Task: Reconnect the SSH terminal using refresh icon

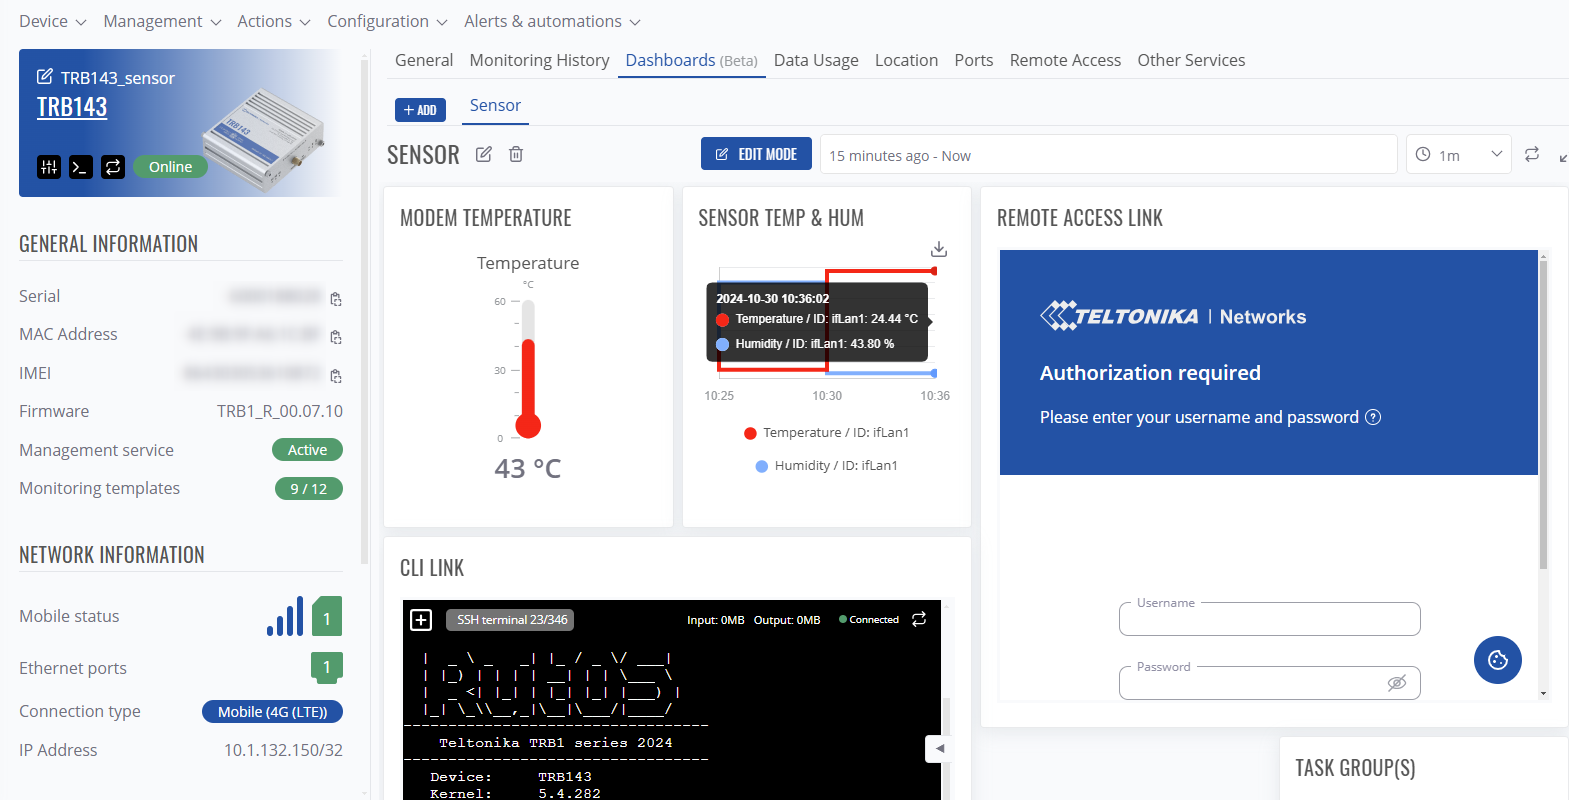Action: click(x=919, y=620)
